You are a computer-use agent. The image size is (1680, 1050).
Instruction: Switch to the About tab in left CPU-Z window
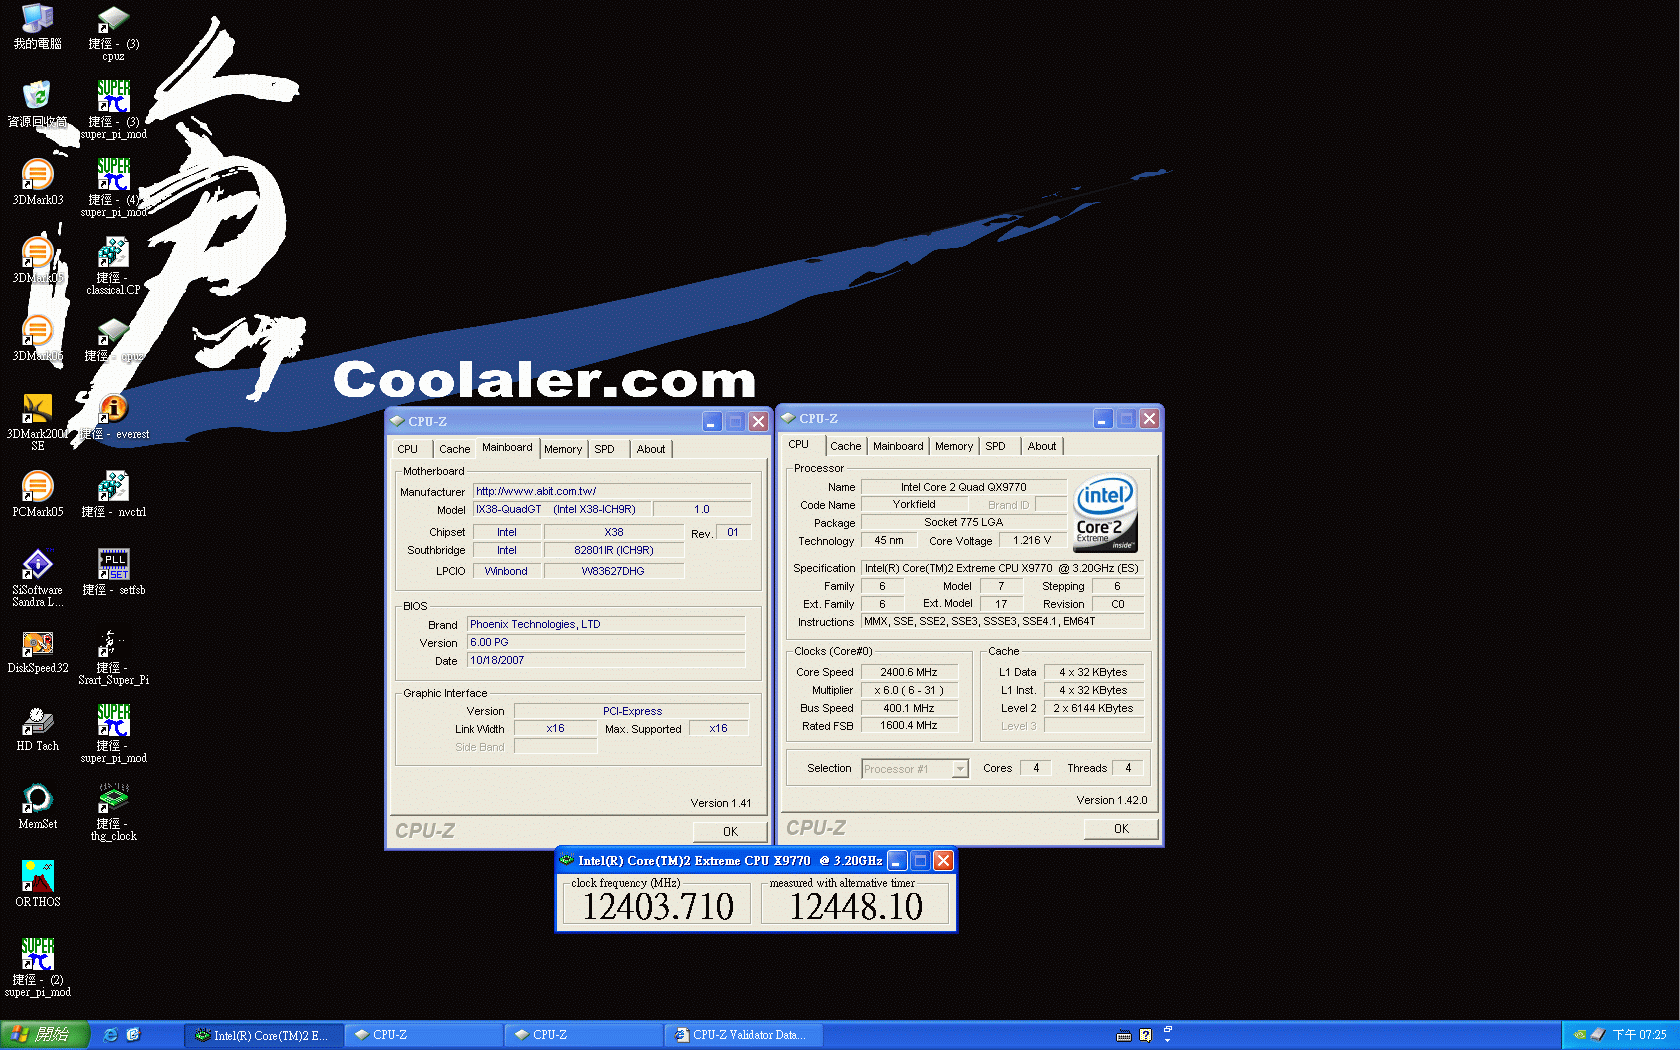point(651,449)
